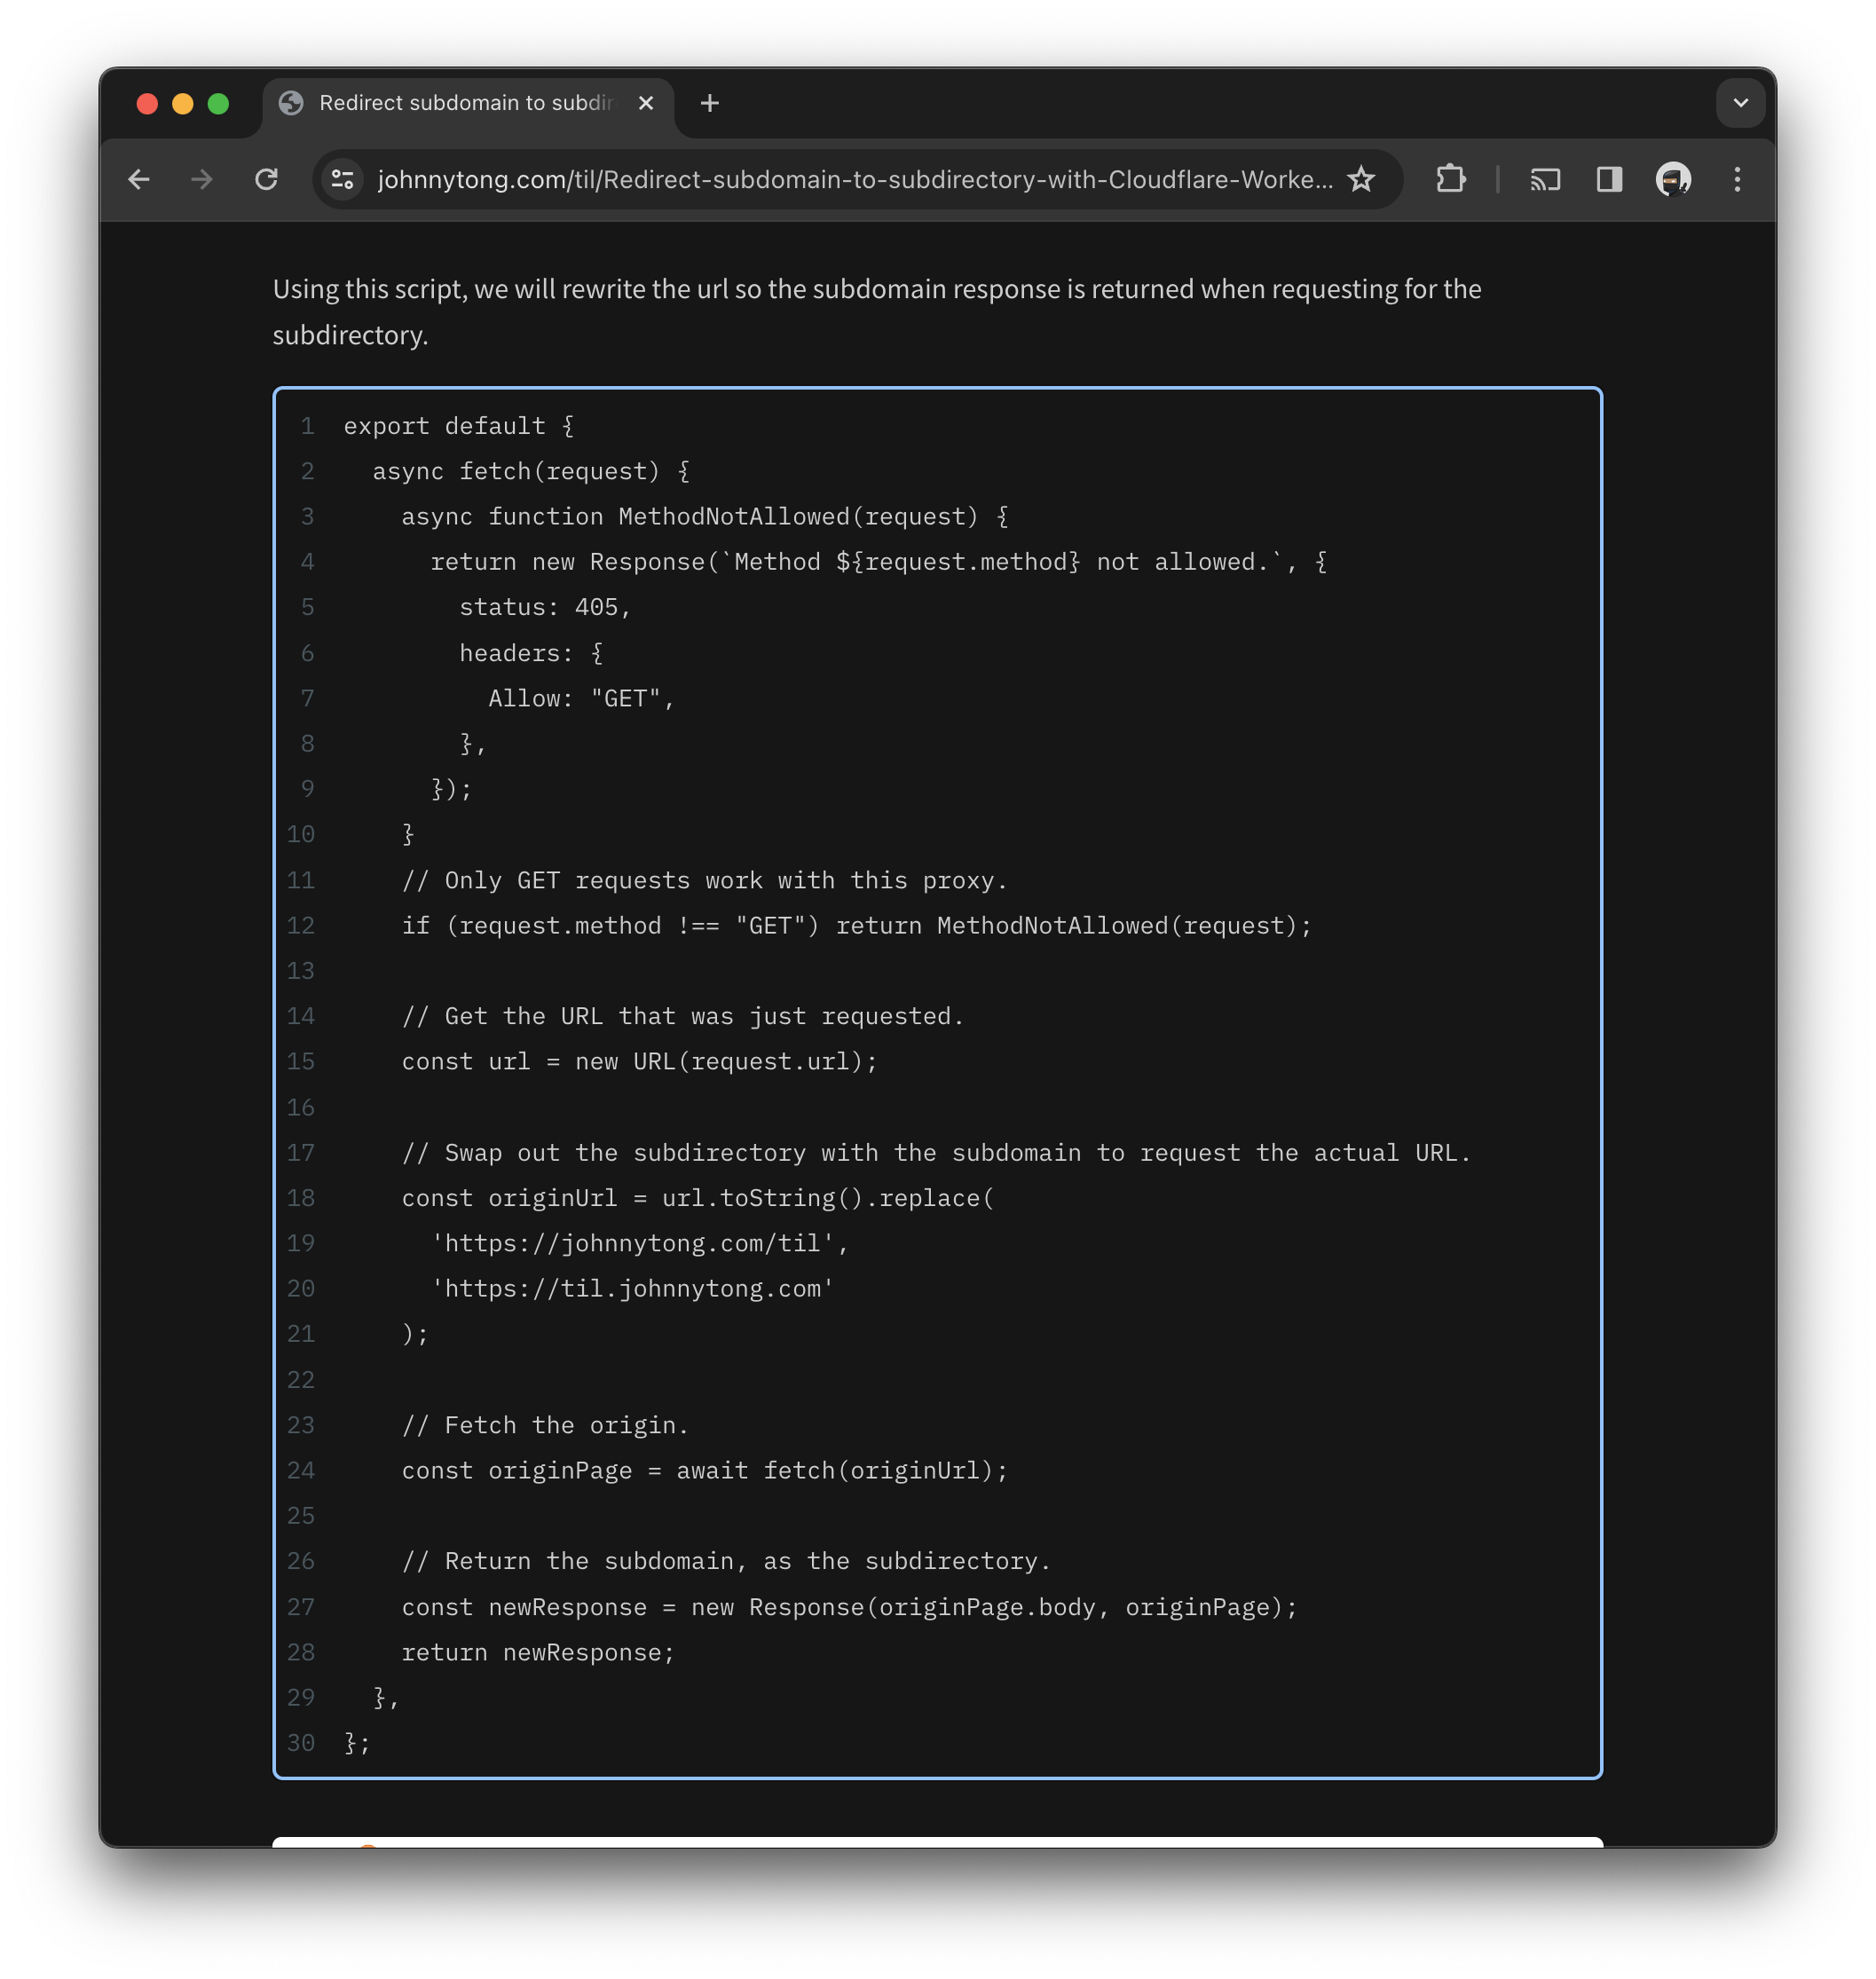Click the 'const originPage' fetch line

704,1470
